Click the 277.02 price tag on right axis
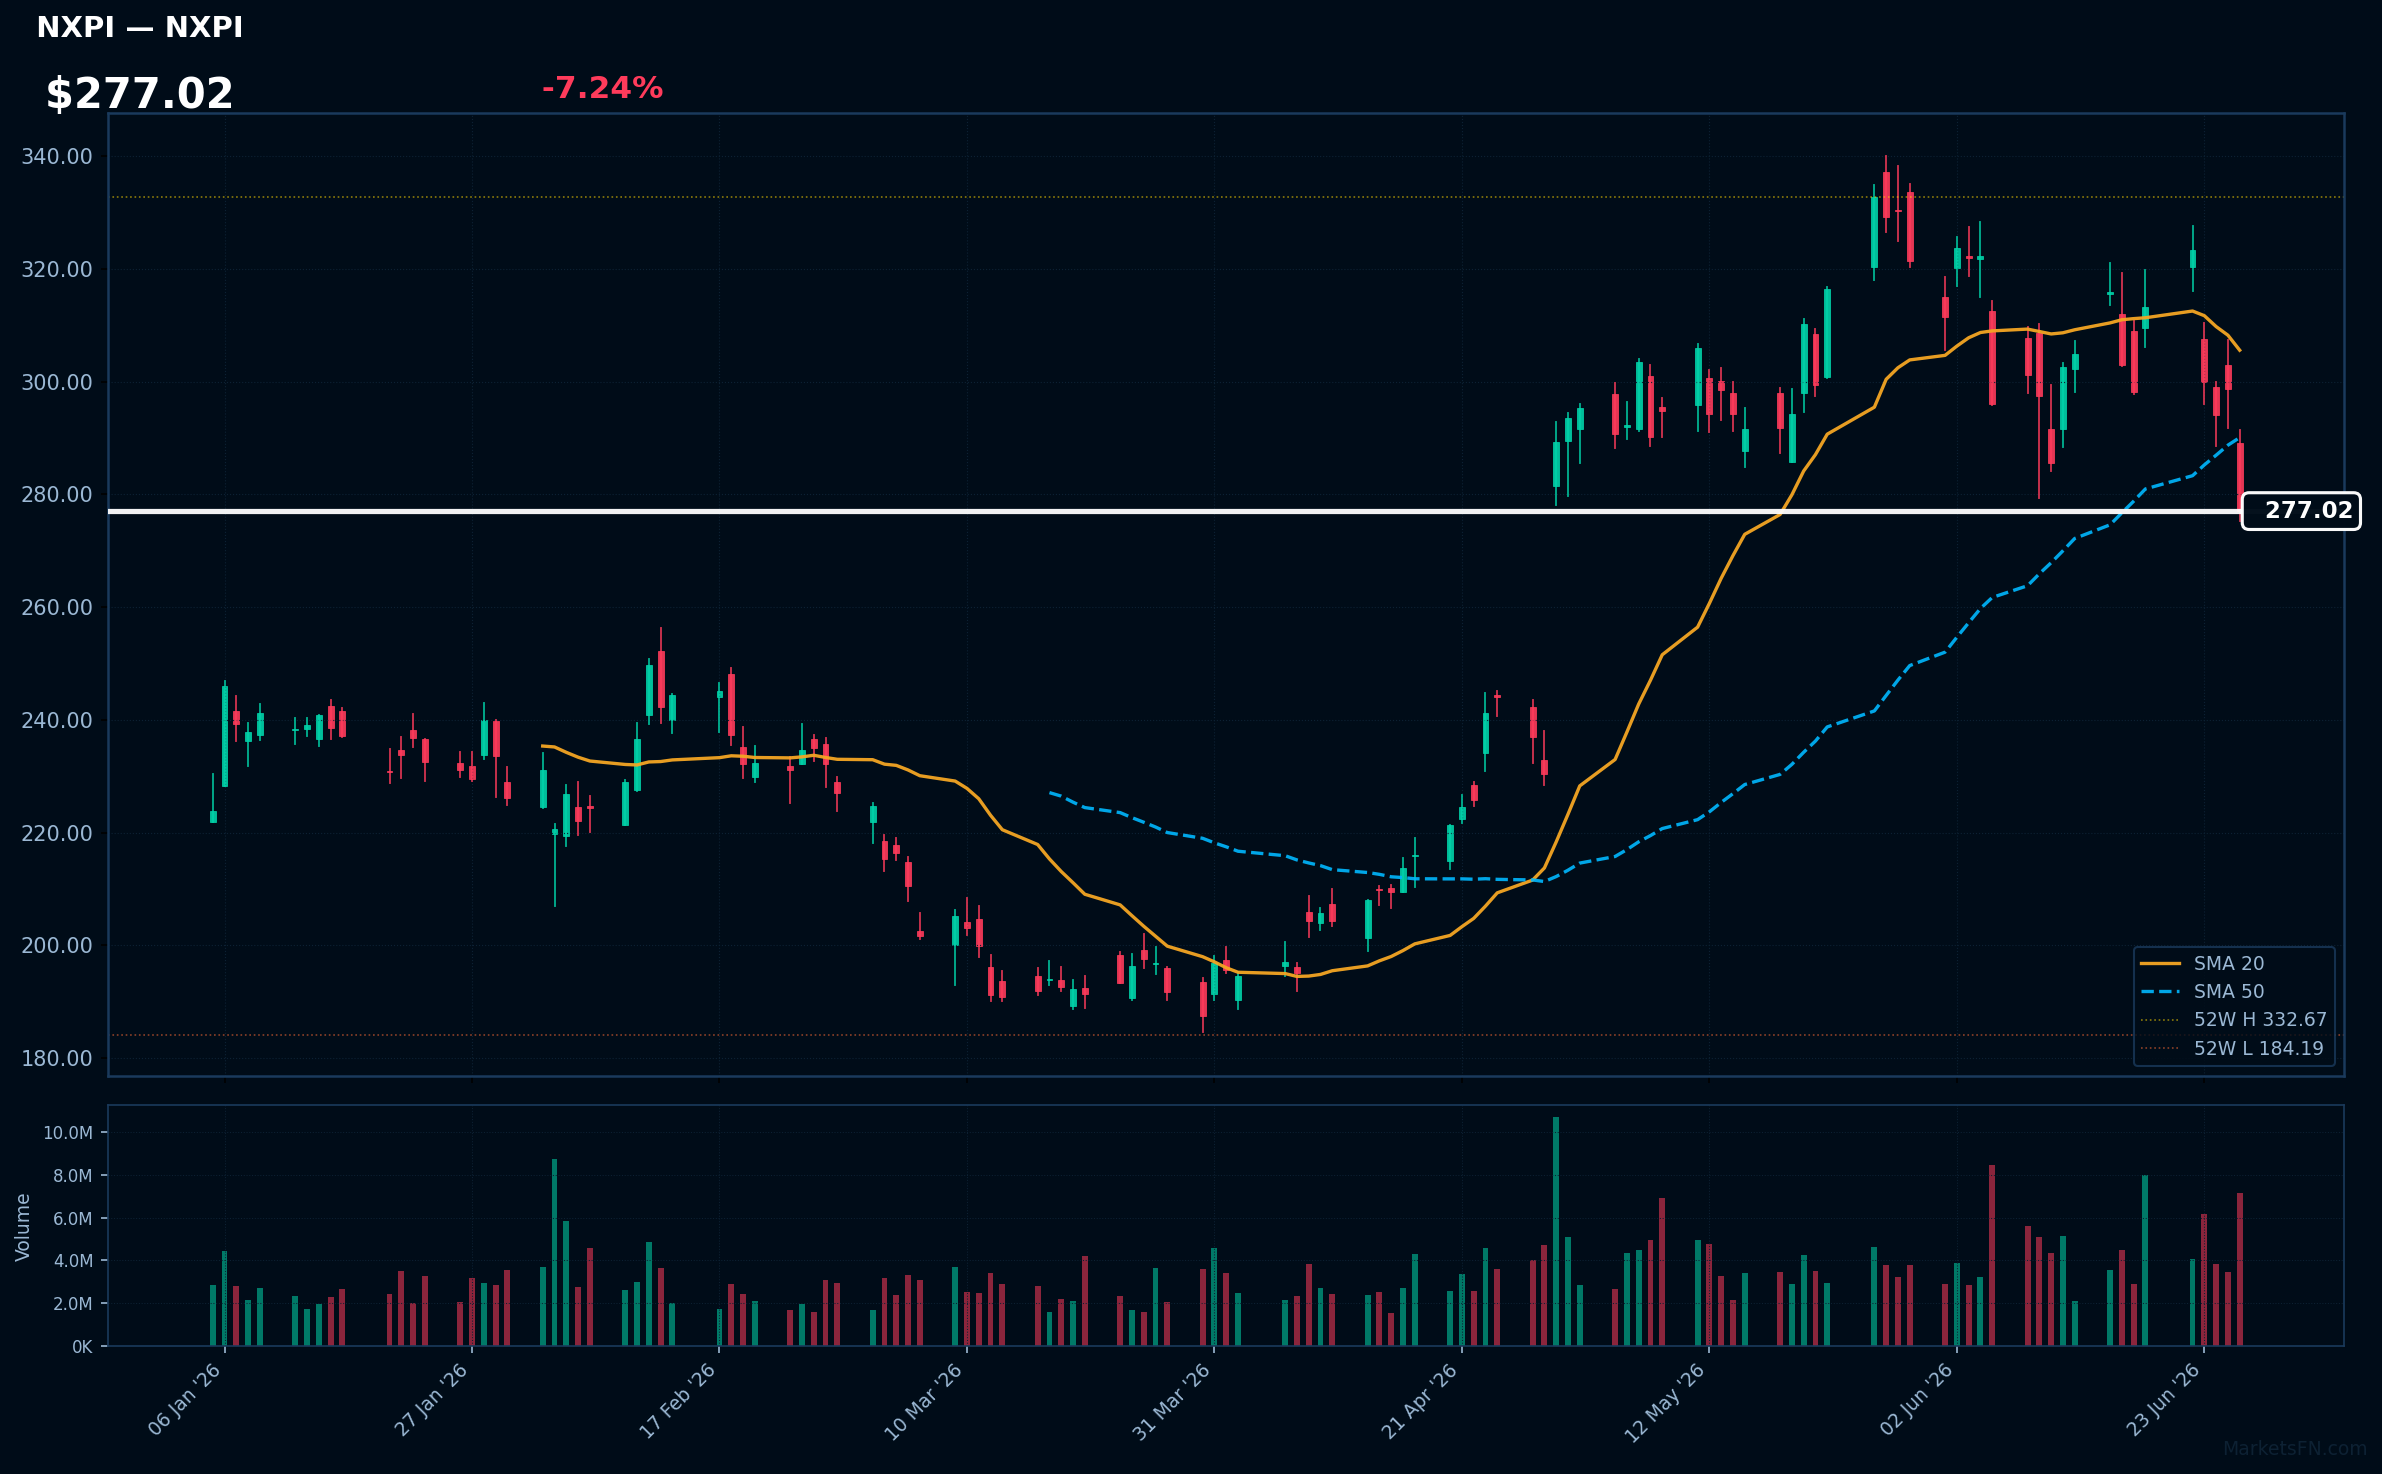 2301,511
